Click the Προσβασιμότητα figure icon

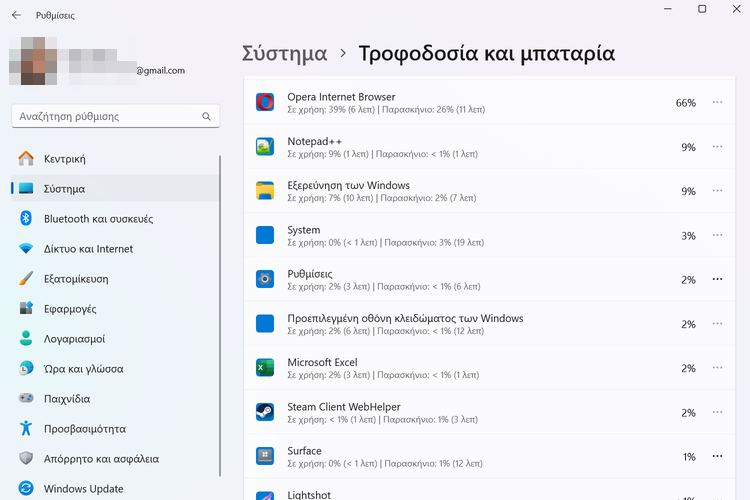[26, 428]
